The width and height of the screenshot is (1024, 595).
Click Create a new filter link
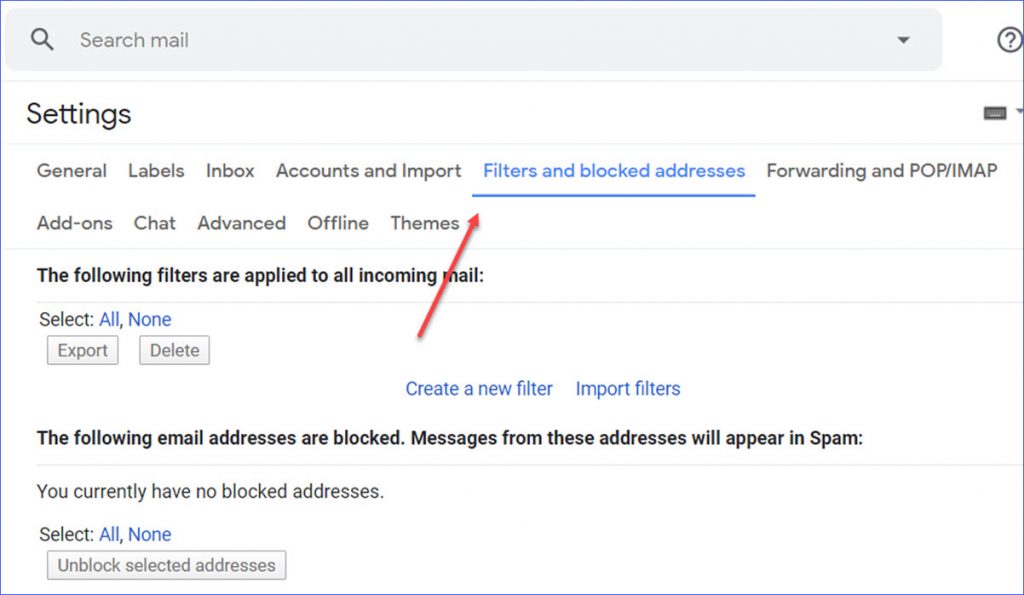(x=479, y=389)
